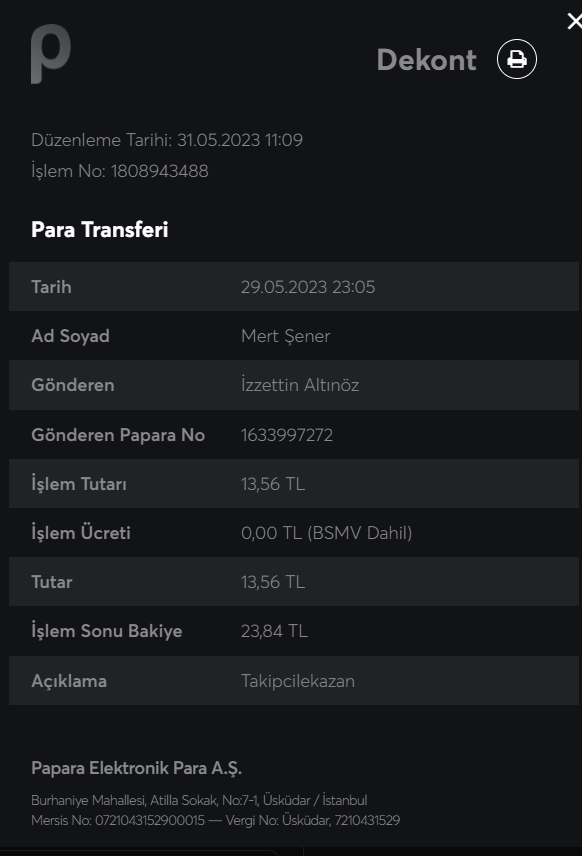Click Papara Elektronik Para A.Ş. footer title
The image size is (582, 856).
136,768
